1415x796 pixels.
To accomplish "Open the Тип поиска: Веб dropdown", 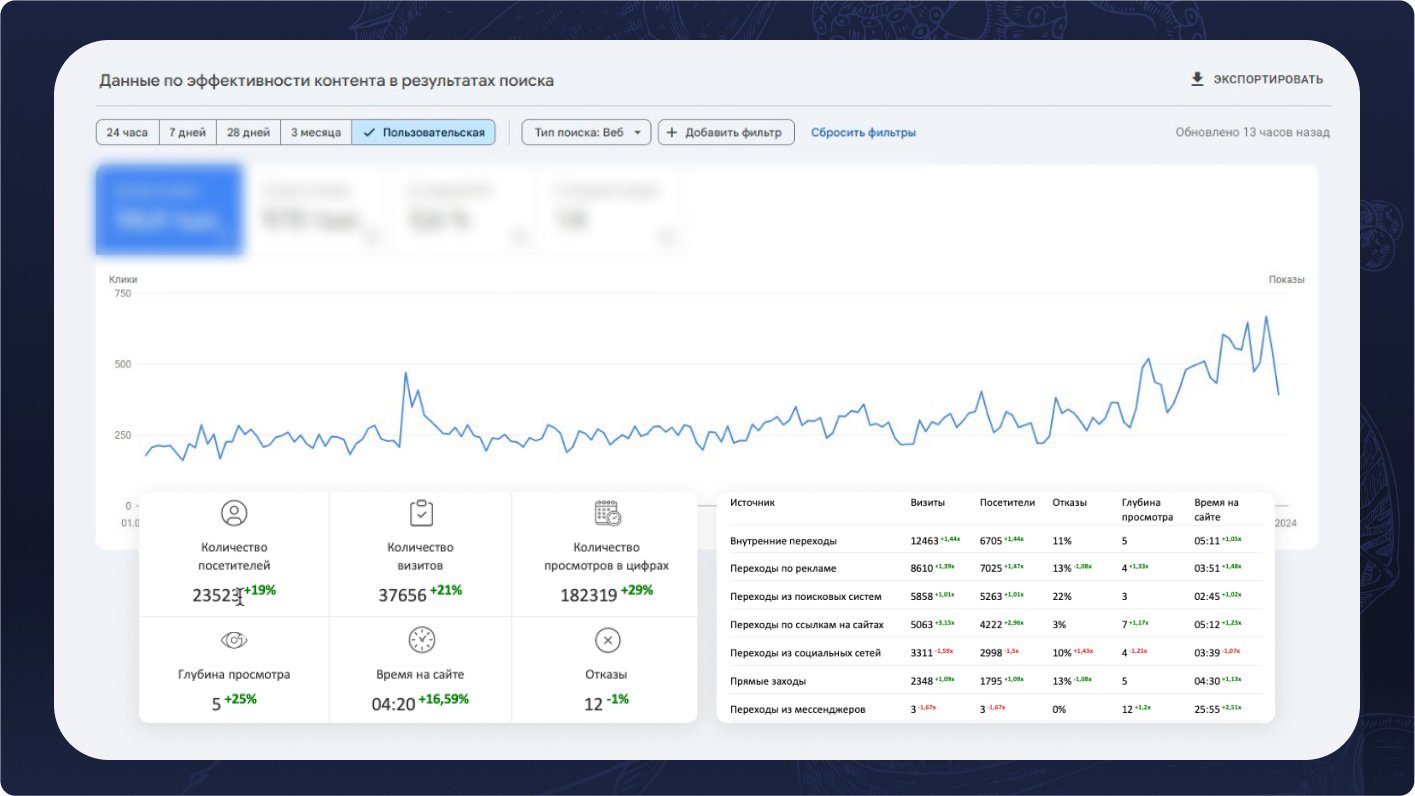I will pos(586,133).
